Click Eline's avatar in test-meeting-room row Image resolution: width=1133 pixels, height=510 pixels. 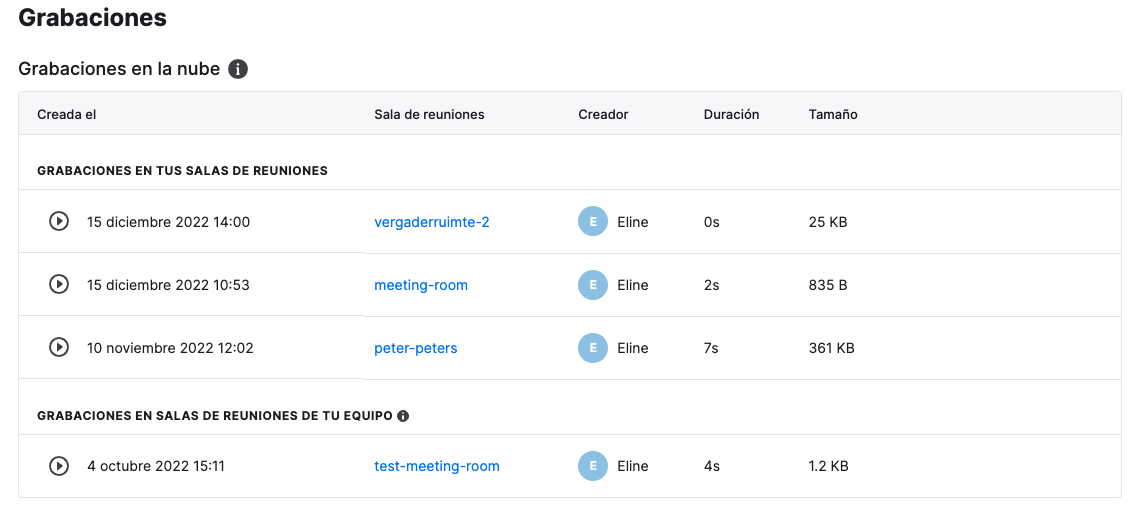[593, 466]
